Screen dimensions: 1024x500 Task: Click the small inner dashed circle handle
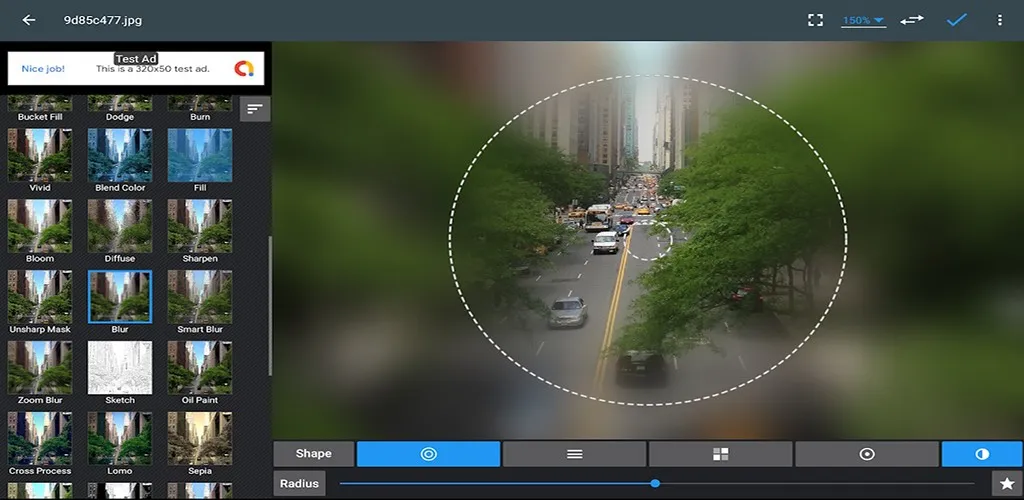pos(648,240)
